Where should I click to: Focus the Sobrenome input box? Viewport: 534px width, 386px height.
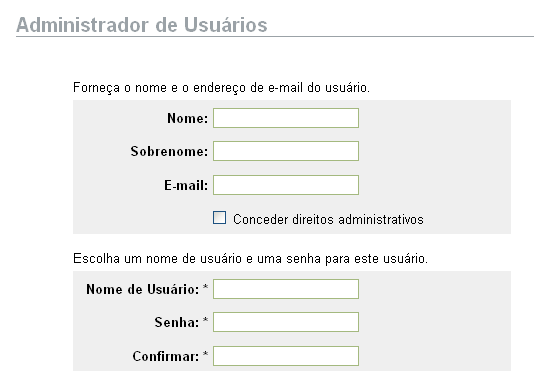(286, 151)
